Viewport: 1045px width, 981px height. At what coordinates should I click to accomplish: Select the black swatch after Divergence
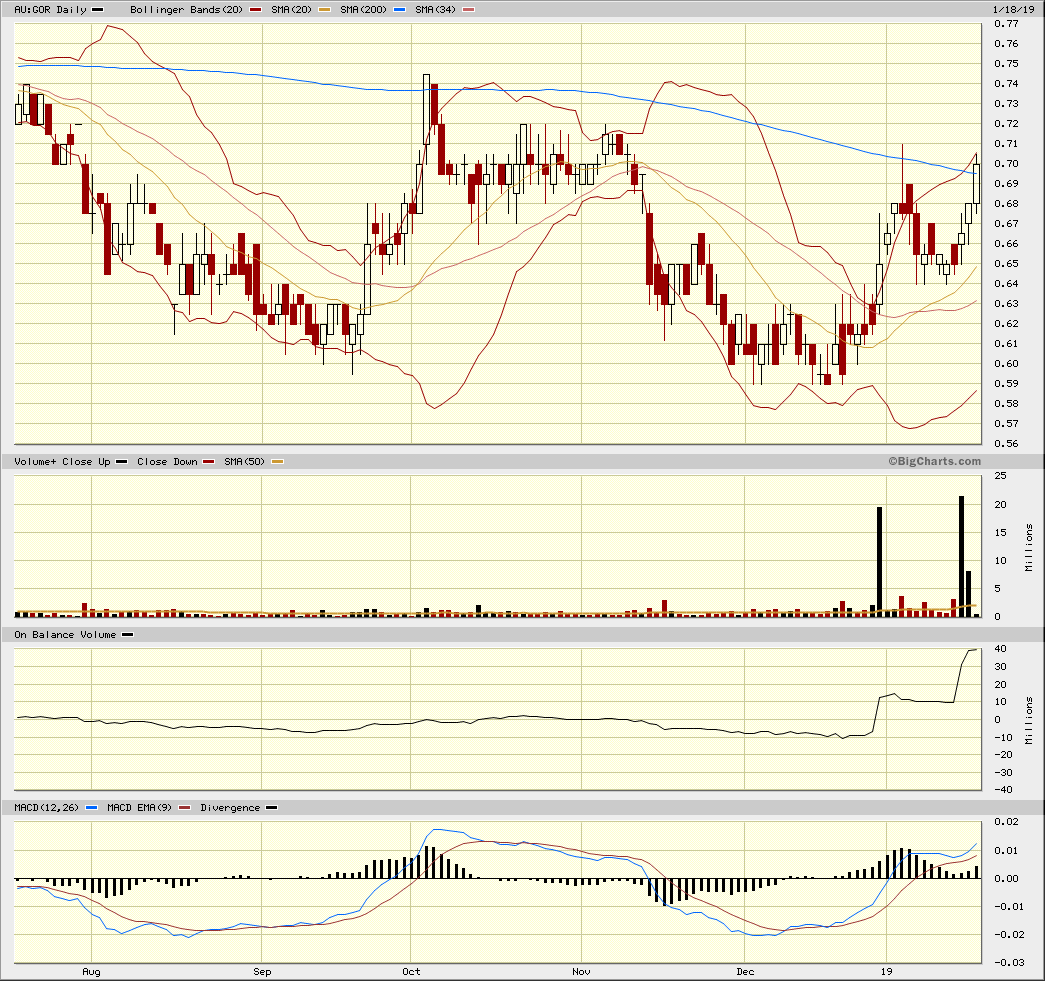[x=271, y=808]
